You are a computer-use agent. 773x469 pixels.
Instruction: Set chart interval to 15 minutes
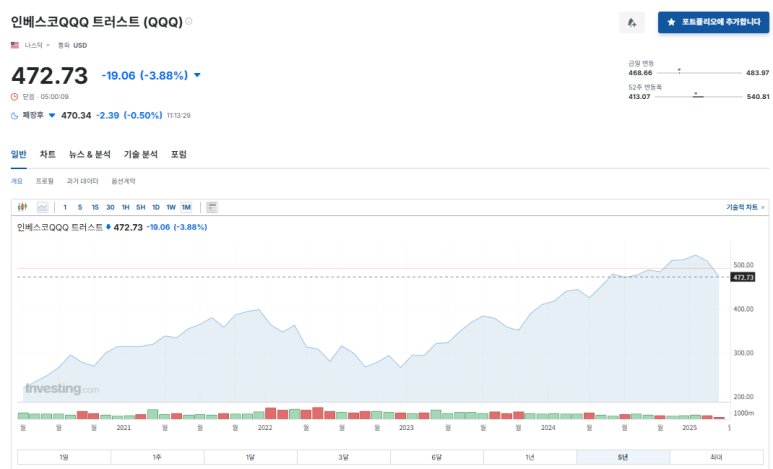pyautogui.click(x=95, y=207)
